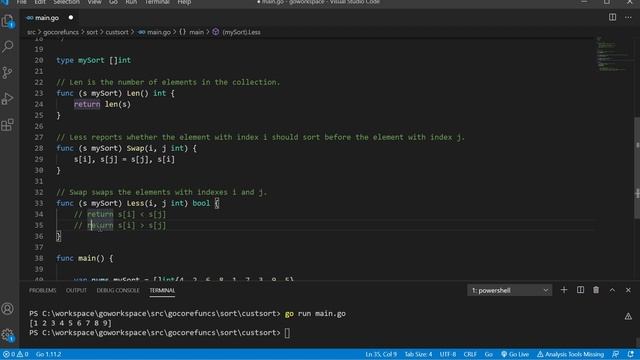This screenshot has width=640, height=360.
Task: Click Go Live in status bar
Action: (x=515, y=354)
